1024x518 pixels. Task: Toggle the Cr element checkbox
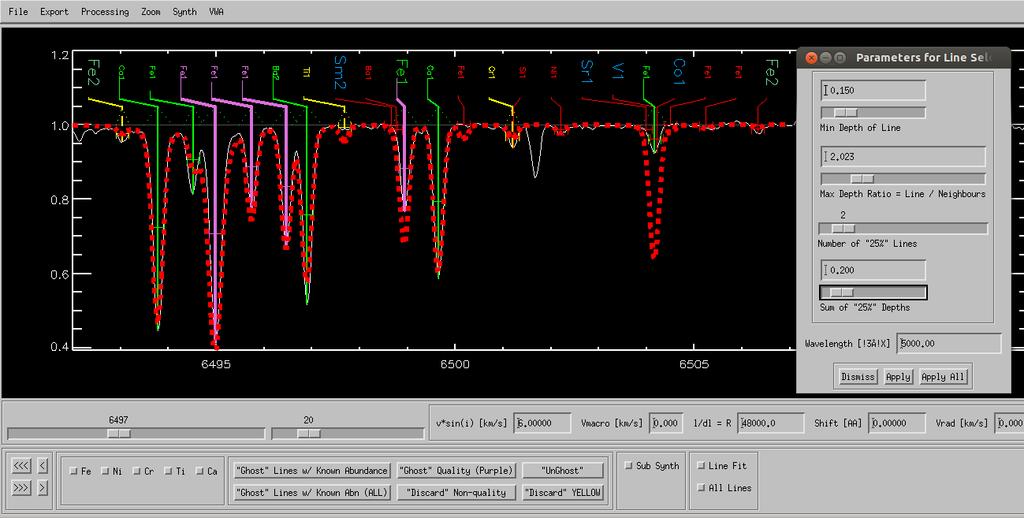(136, 471)
